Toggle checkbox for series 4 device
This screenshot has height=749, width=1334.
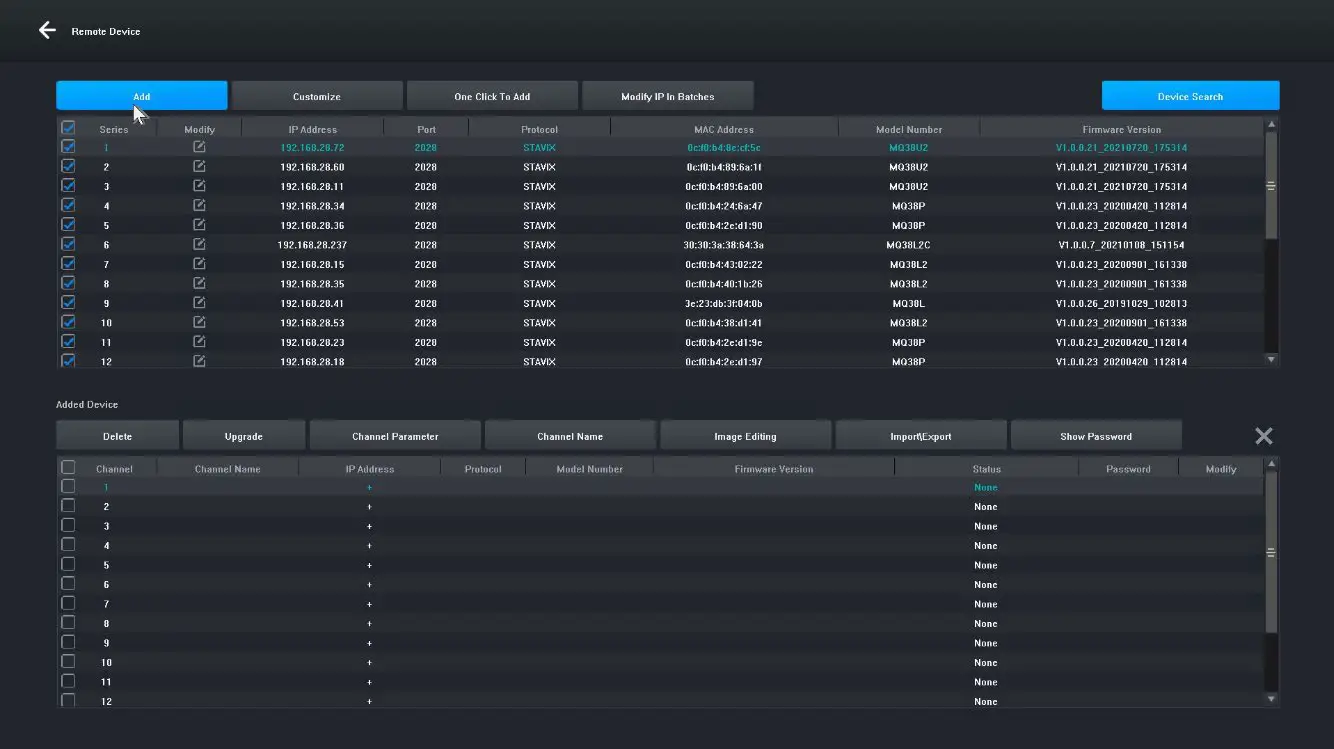tap(68, 206)
